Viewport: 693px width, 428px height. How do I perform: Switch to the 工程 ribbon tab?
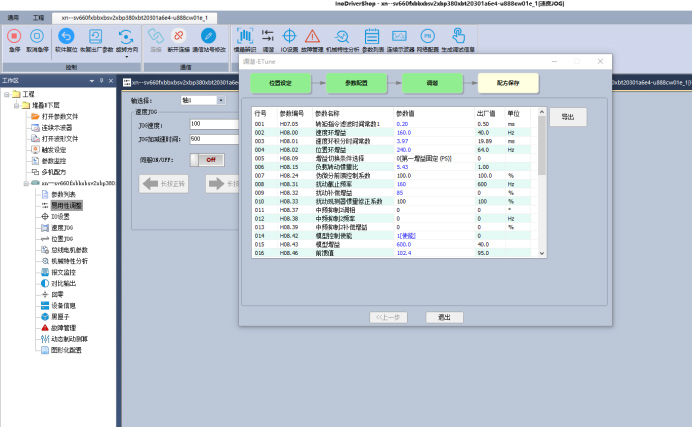[38, 18]
